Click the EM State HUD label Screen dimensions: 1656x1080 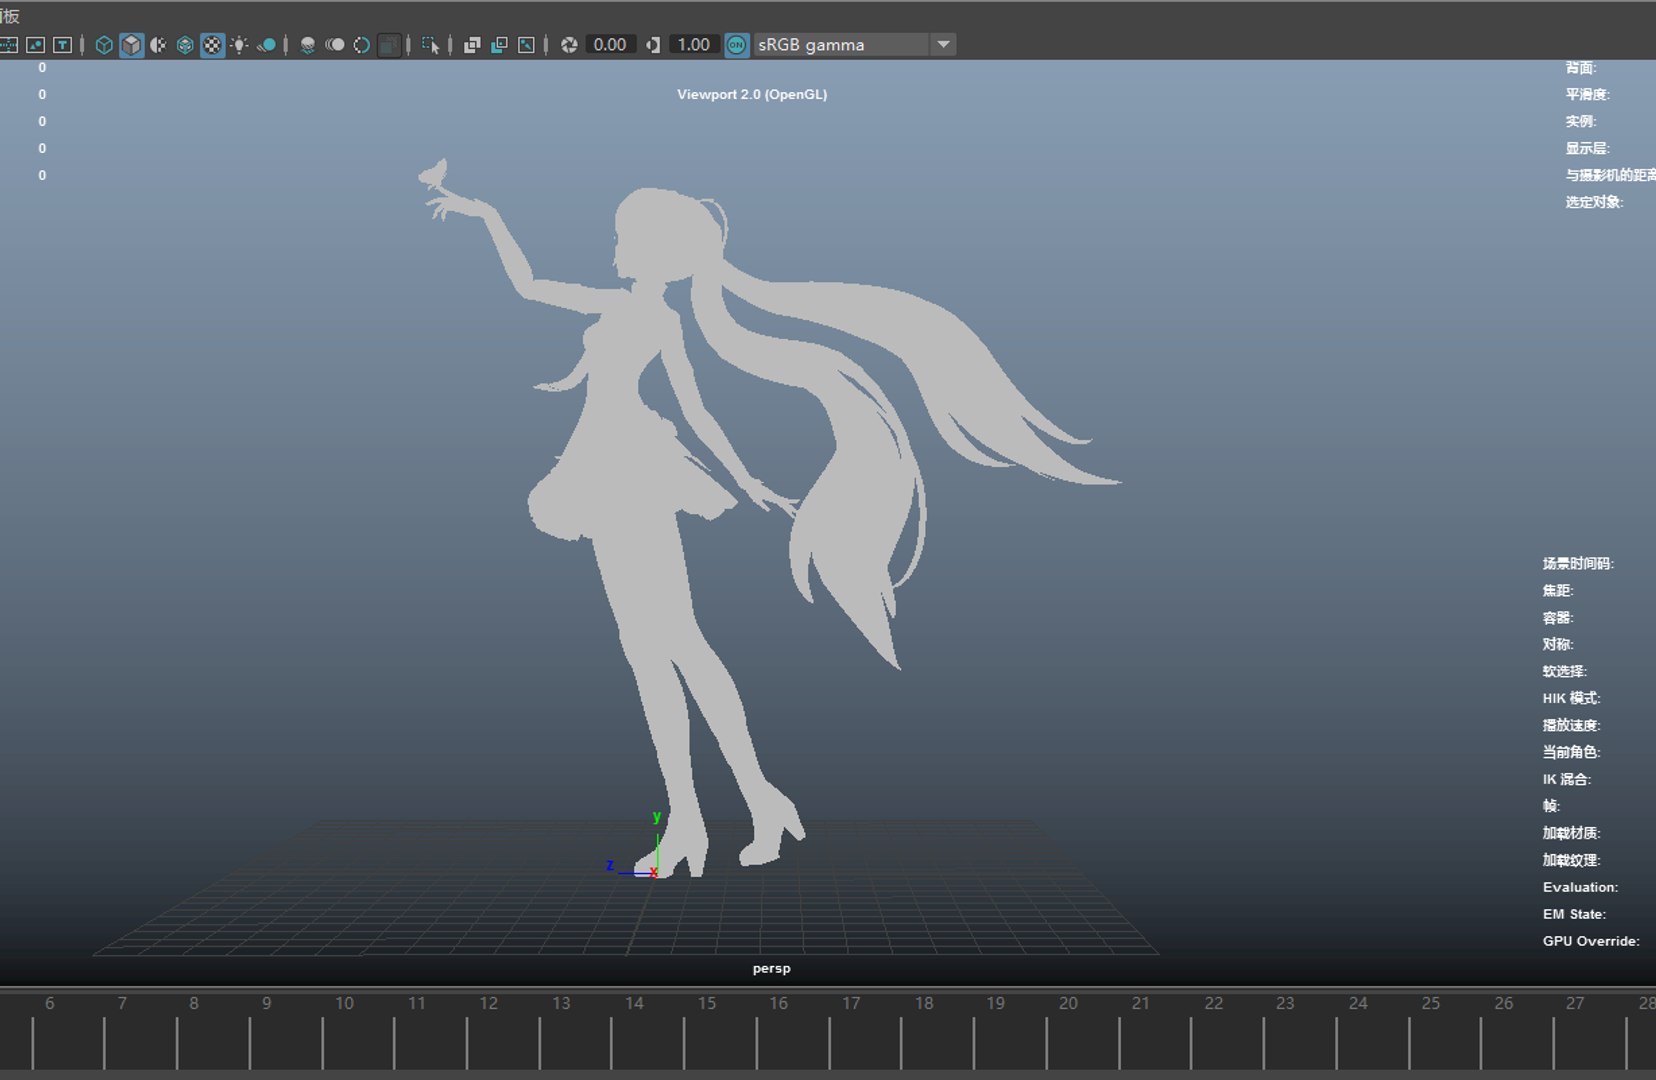point(1574,914)
